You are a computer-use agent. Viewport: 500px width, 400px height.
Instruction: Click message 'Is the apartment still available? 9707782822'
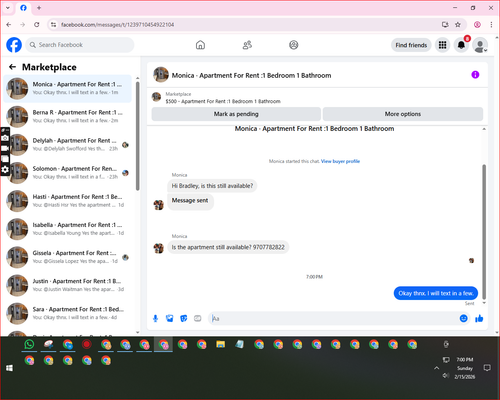pyautogui.click(x=228, y=247)
